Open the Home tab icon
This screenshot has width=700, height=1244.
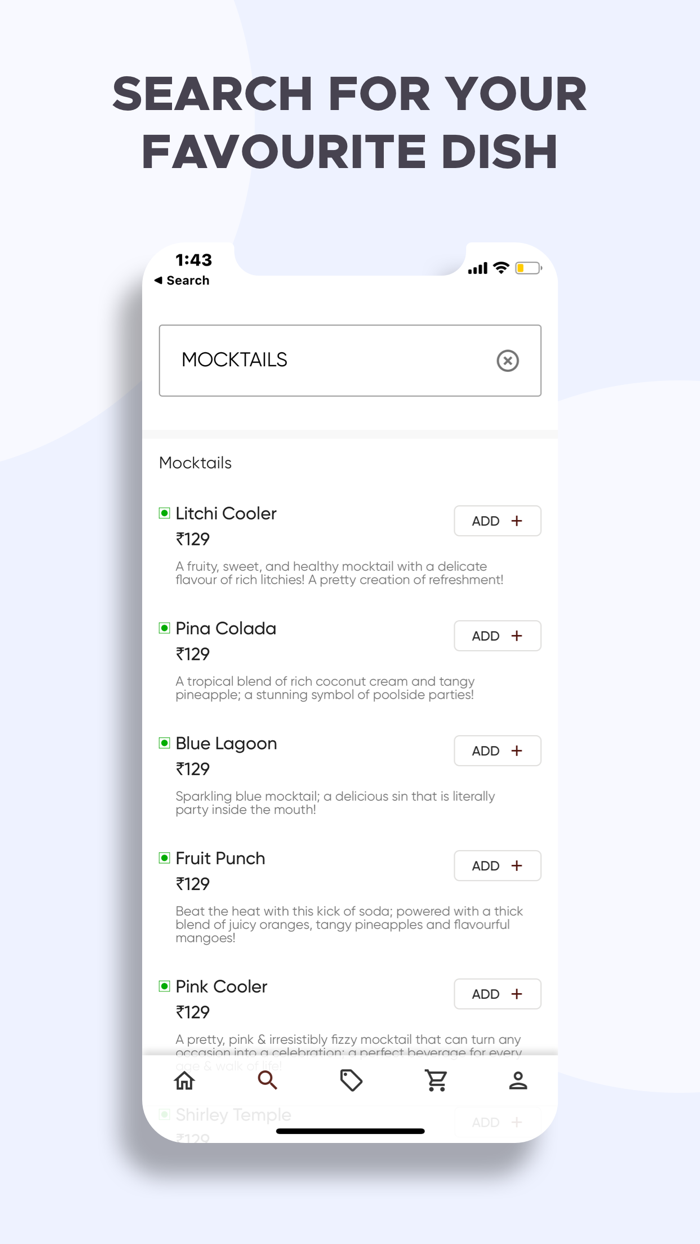pyautogui.click(x=184, y=1080)
